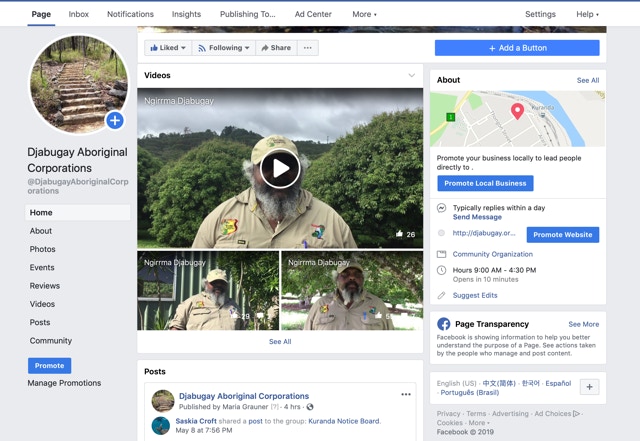The height and width of the screenshot is (441, 640).
Task: Collapse the Videos section chevron
Action: click(x=411, y=76)
